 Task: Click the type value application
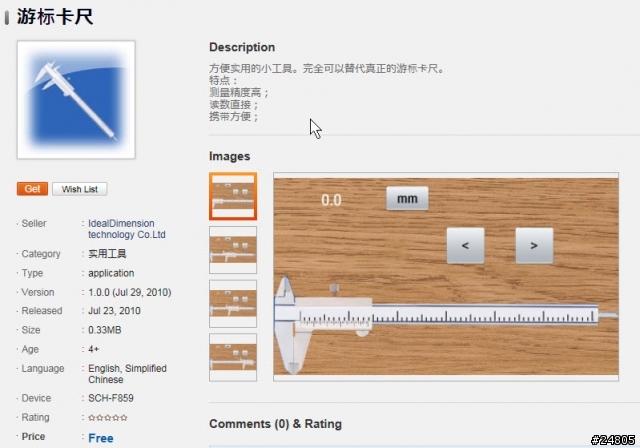coord(111,273)
